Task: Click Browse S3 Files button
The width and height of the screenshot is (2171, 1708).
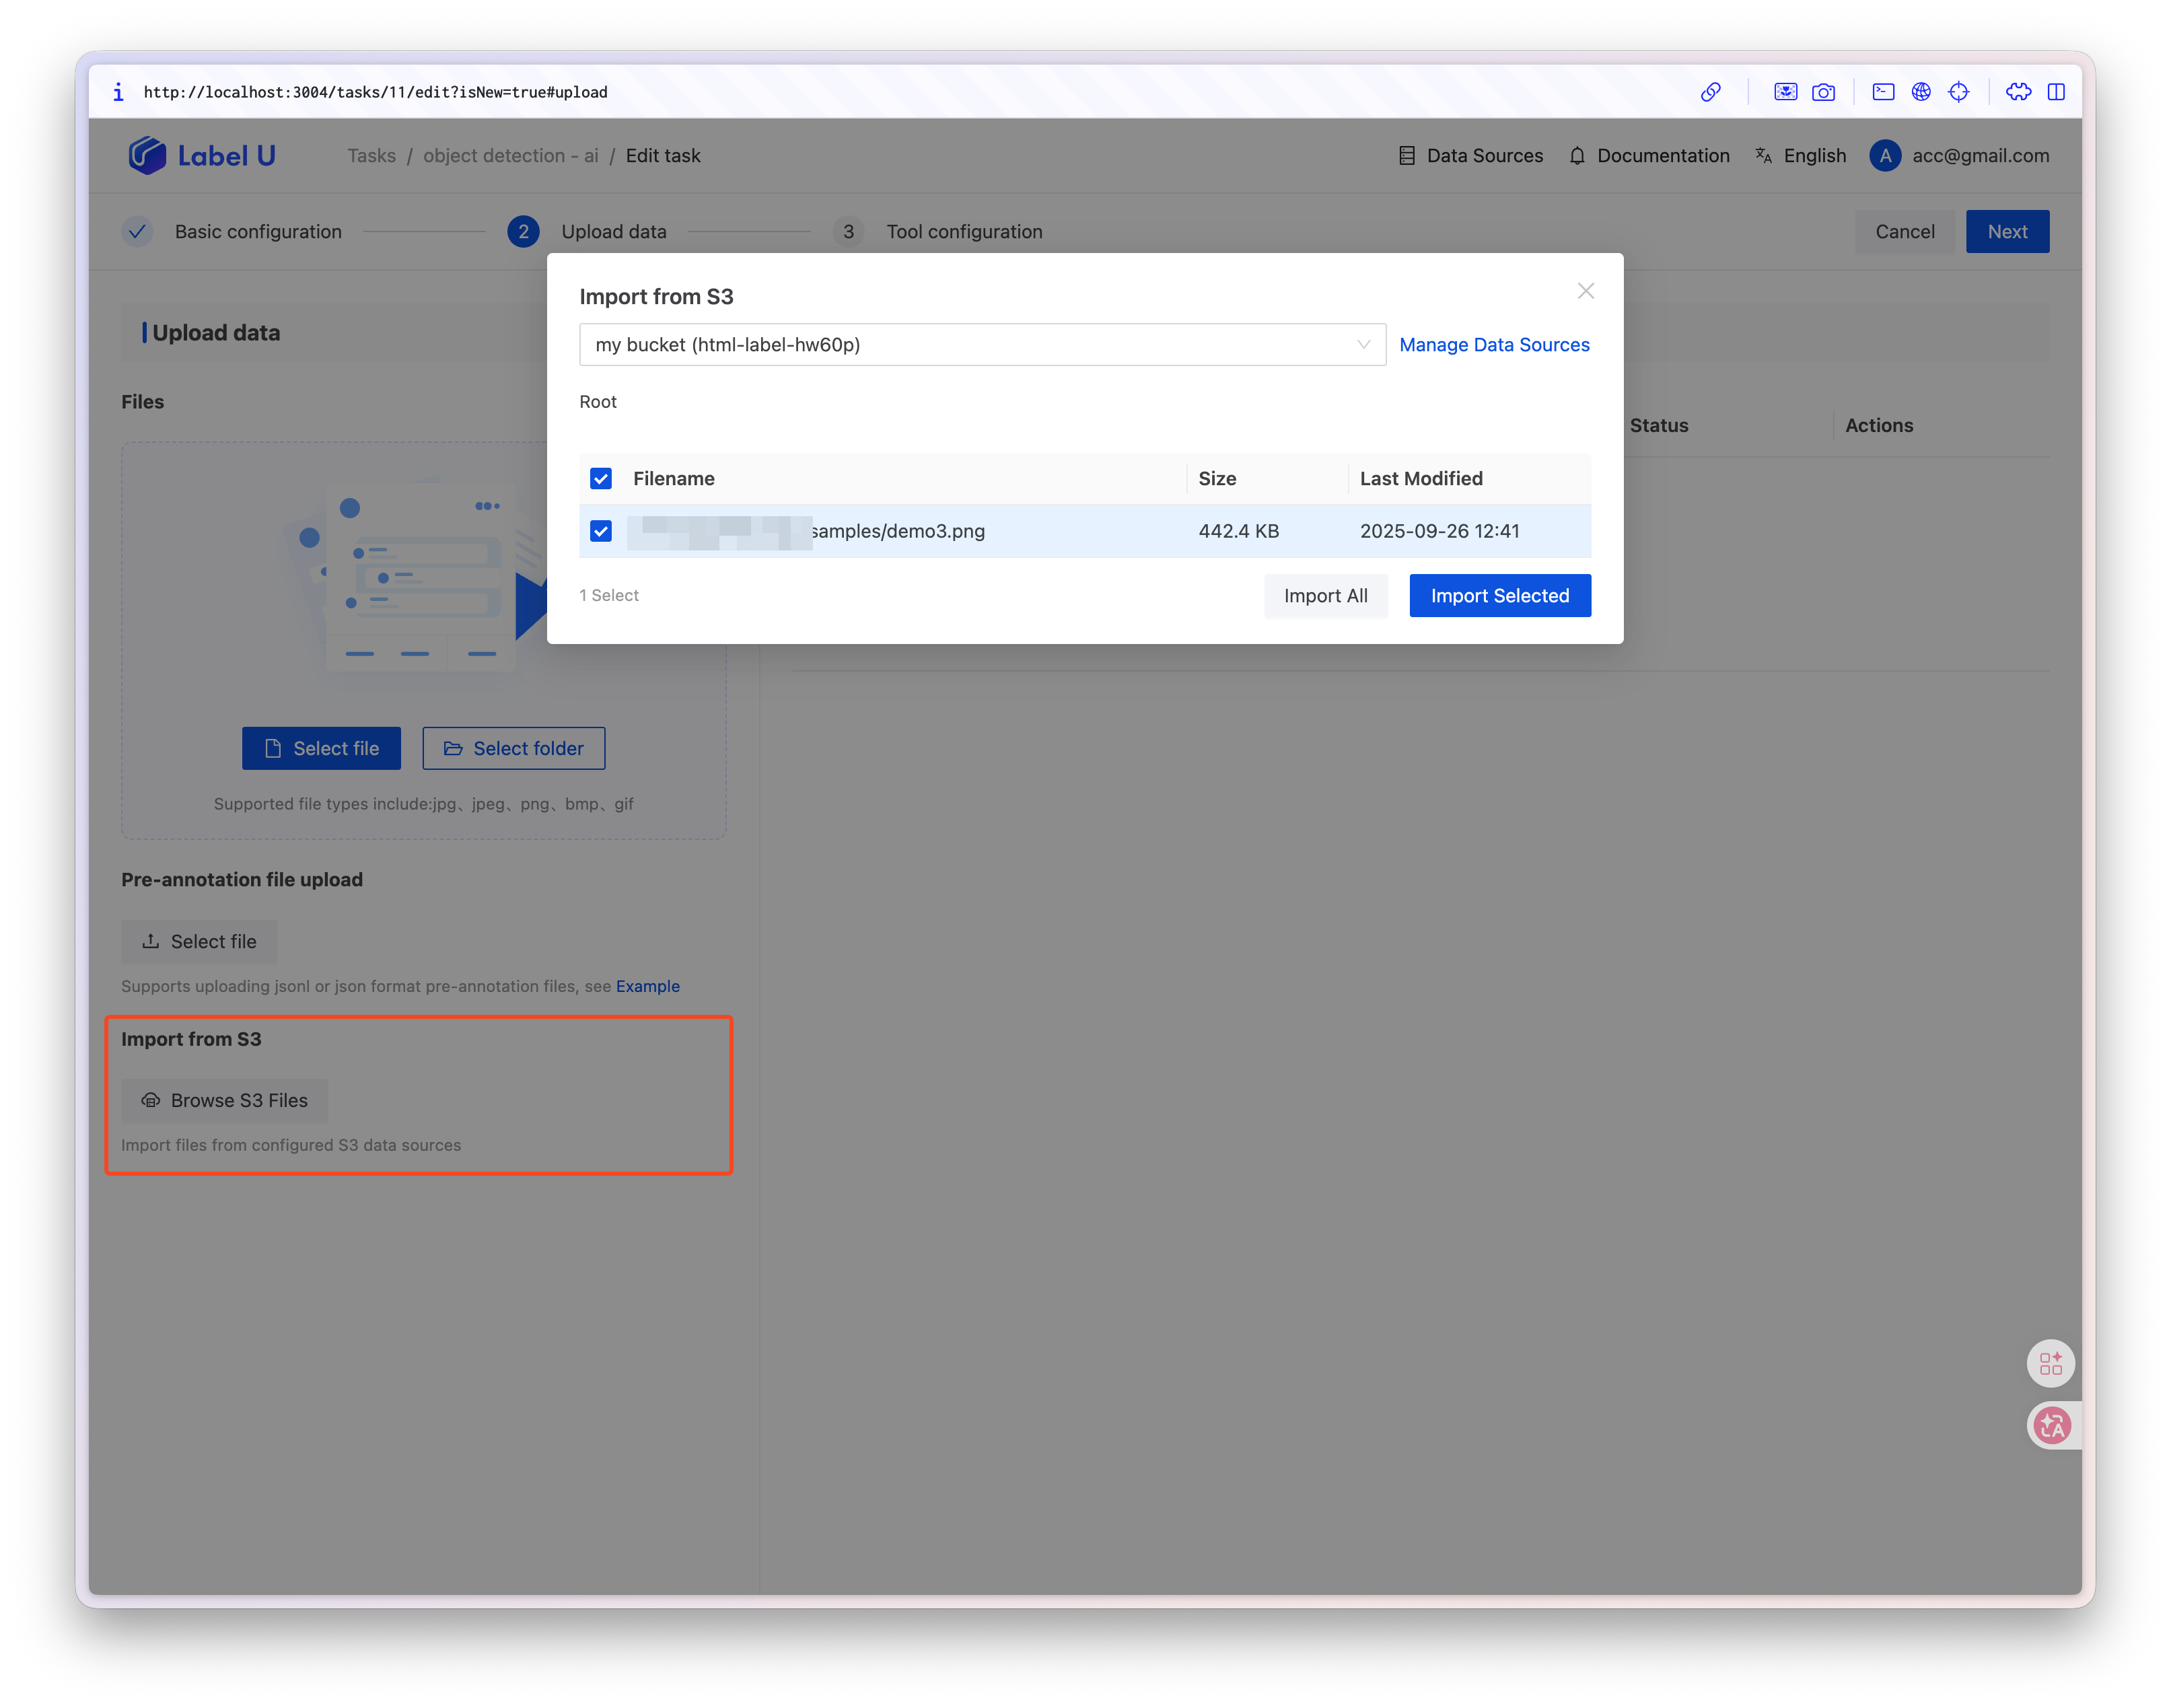Action: click(224, 1100)
